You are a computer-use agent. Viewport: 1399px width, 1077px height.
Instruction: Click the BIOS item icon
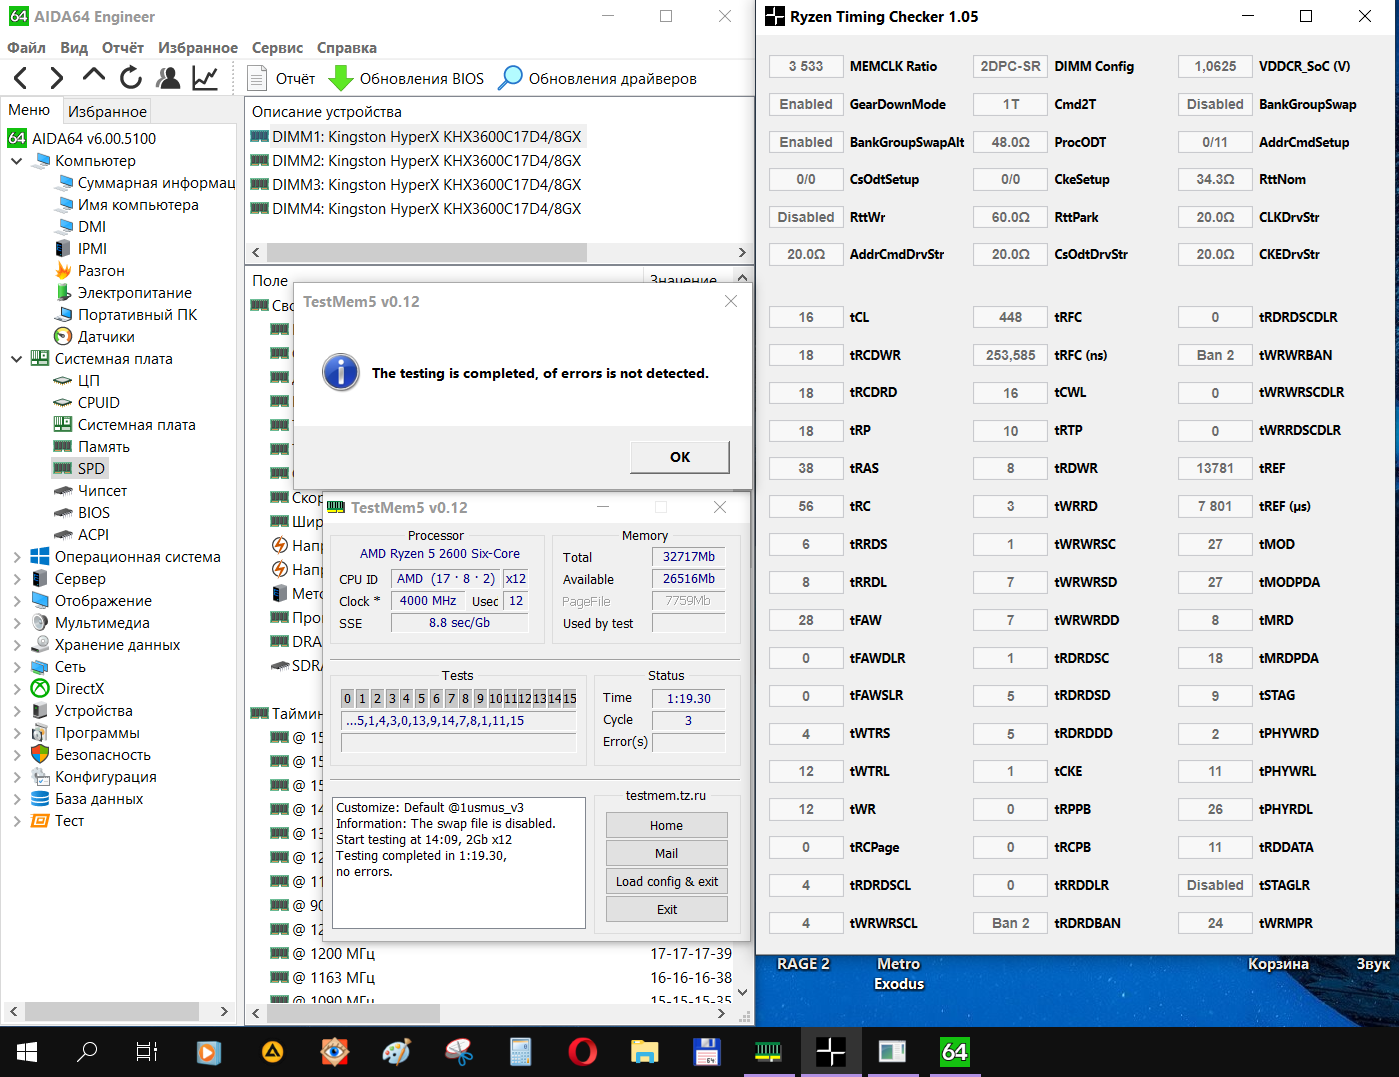point(63,513)
